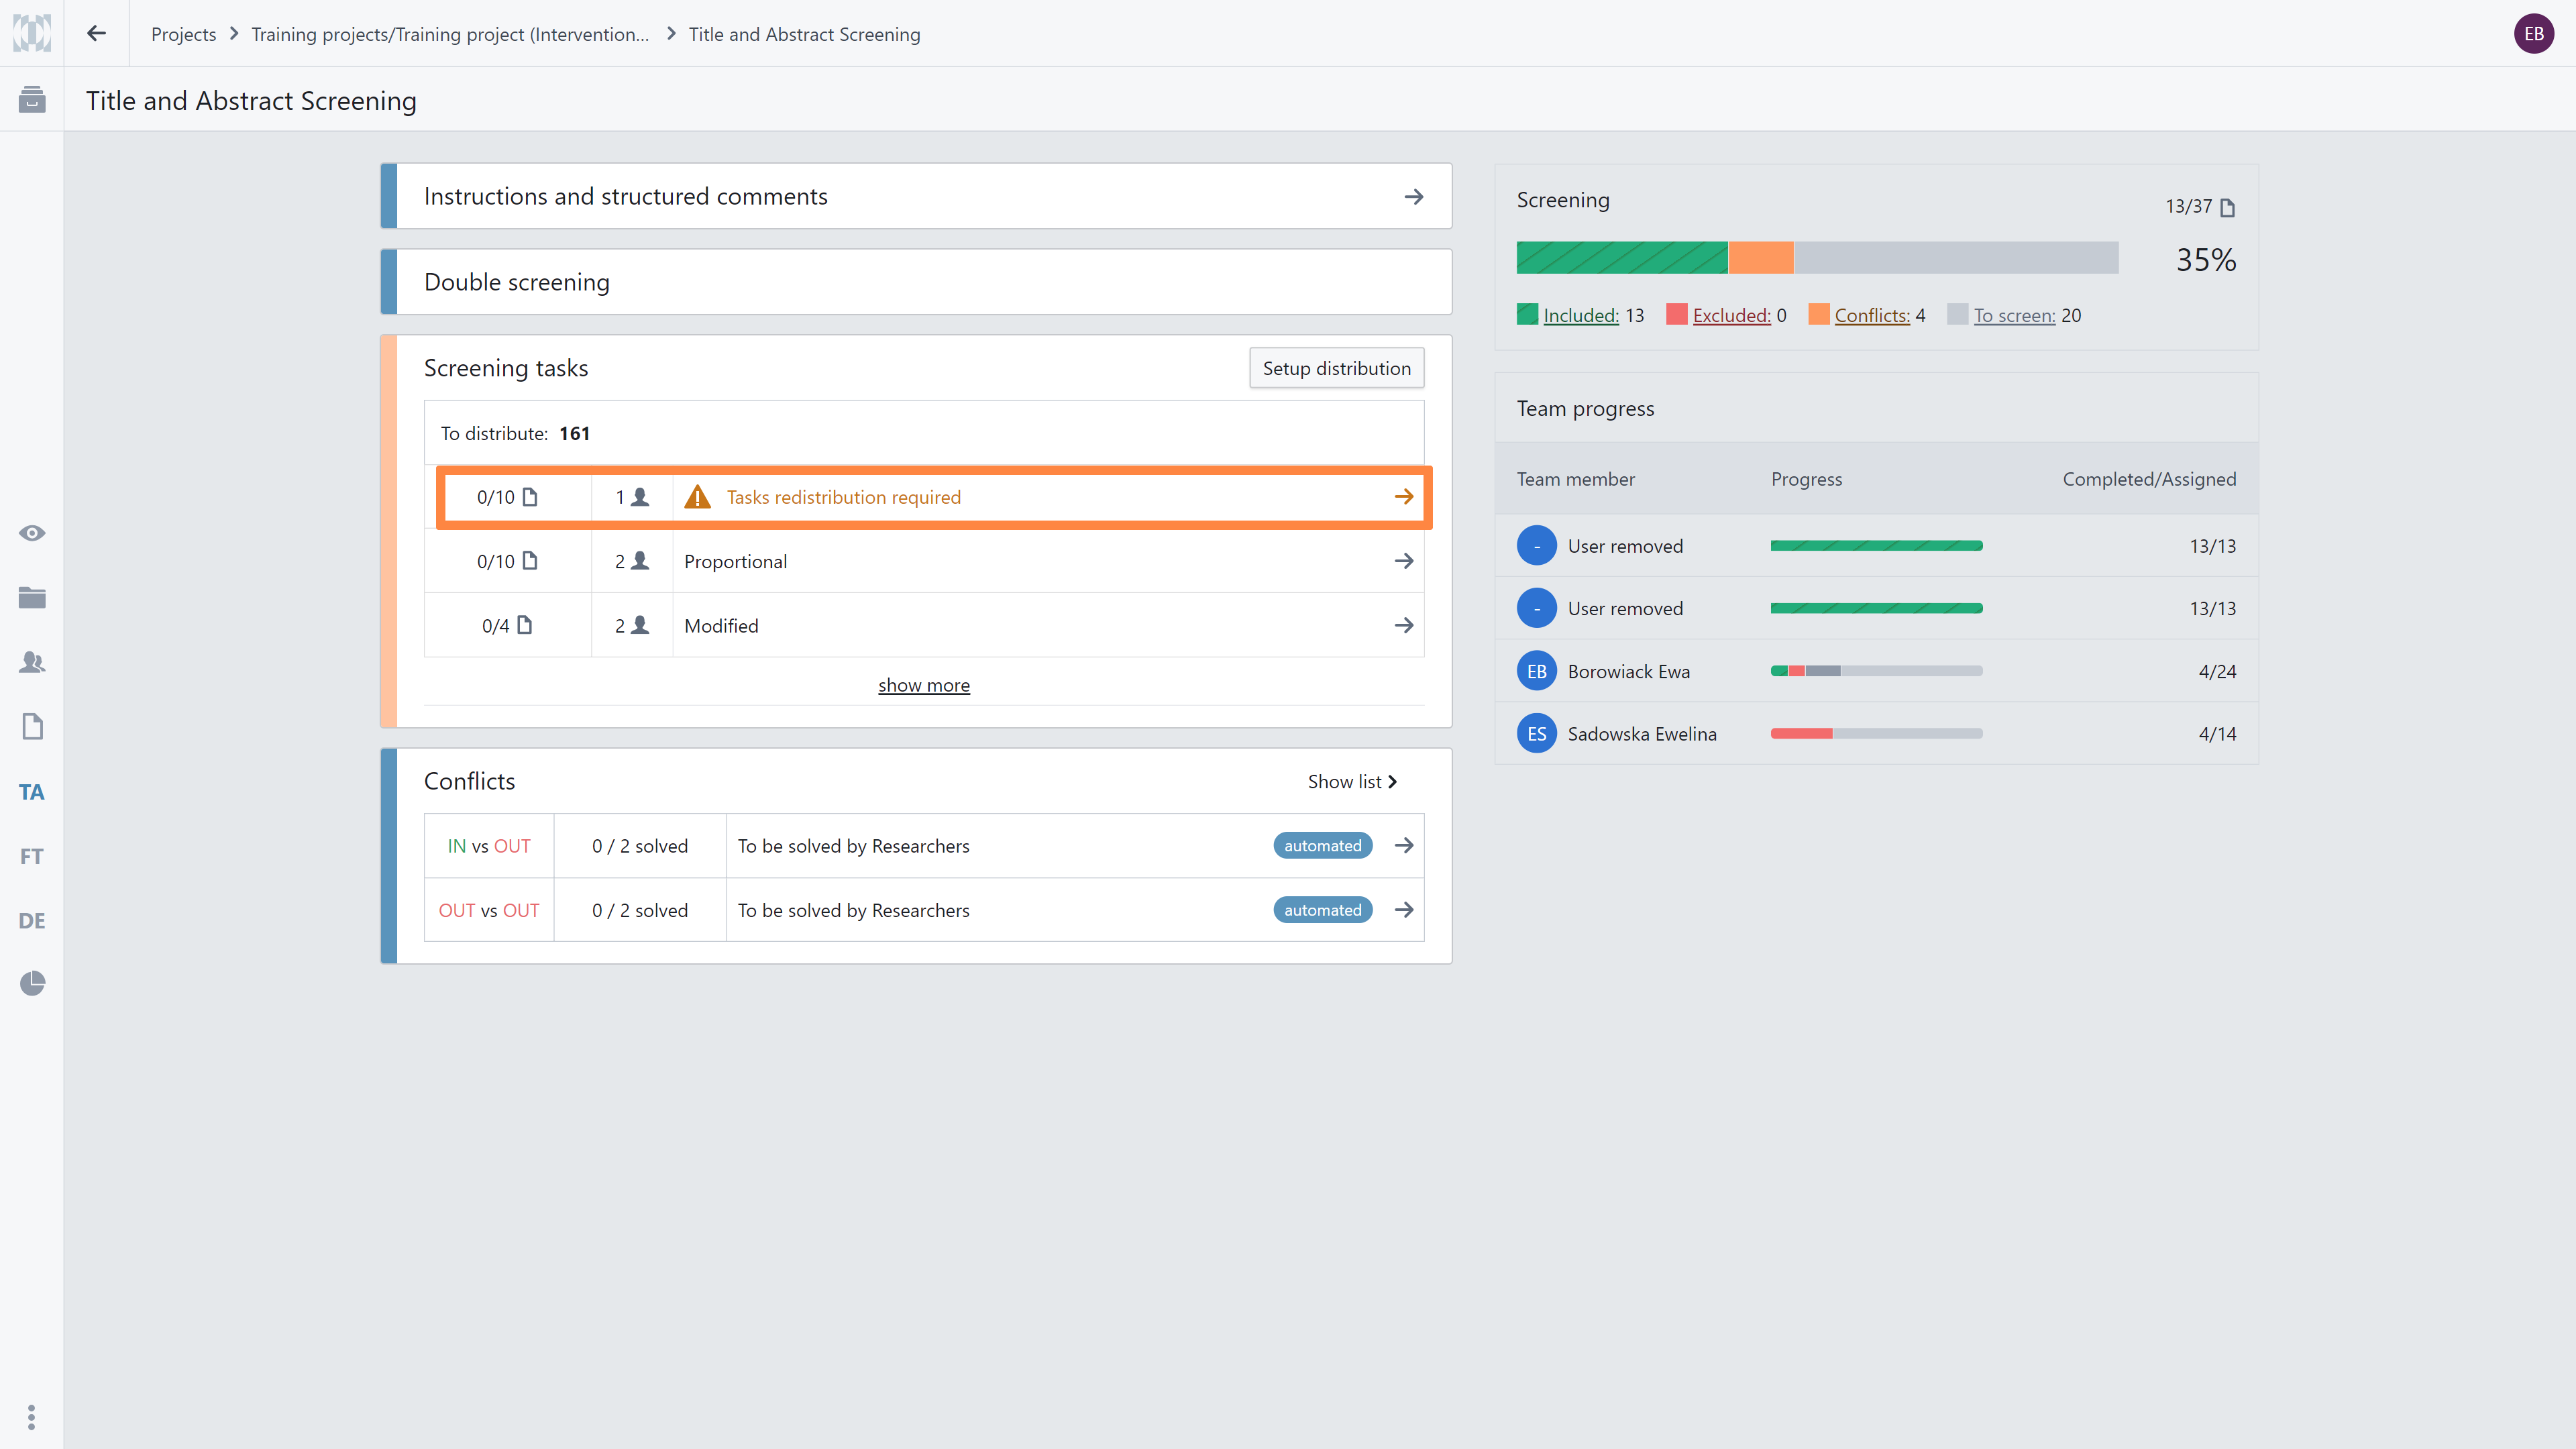Open the pie chart reports icon
Image resolution: width=2576 pixels, height=1449 pixels.
(x=32, y=984)
